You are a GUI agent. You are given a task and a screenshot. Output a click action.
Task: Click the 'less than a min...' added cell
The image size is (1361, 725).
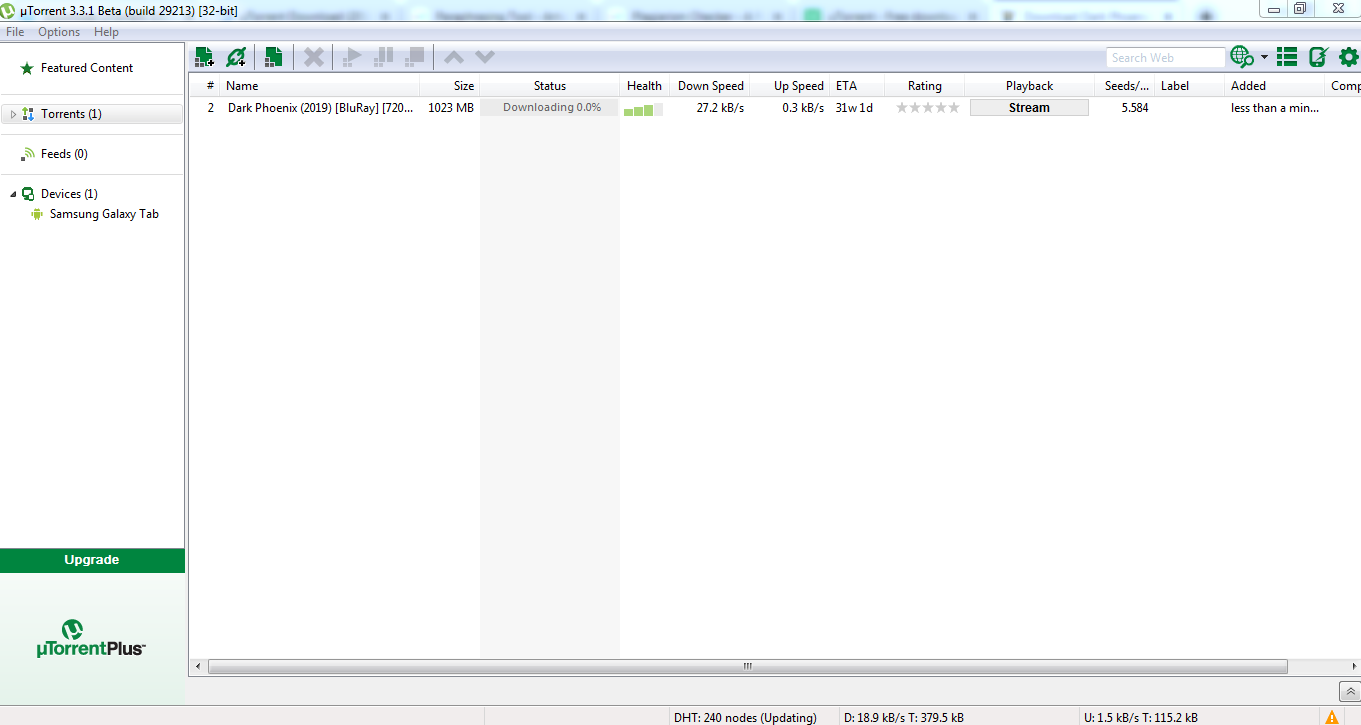click(1275, 108)
